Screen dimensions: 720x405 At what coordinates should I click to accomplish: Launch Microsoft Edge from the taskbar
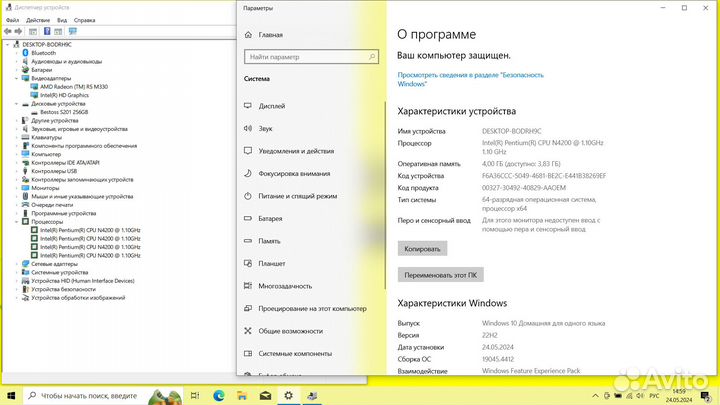pos(219,395)
